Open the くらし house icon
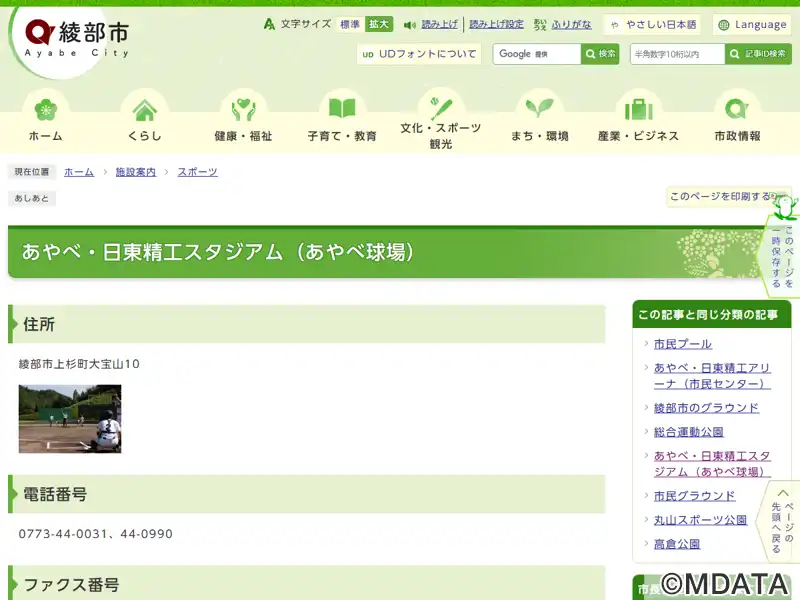Screen dimensions: 800x600 [145, 109]
